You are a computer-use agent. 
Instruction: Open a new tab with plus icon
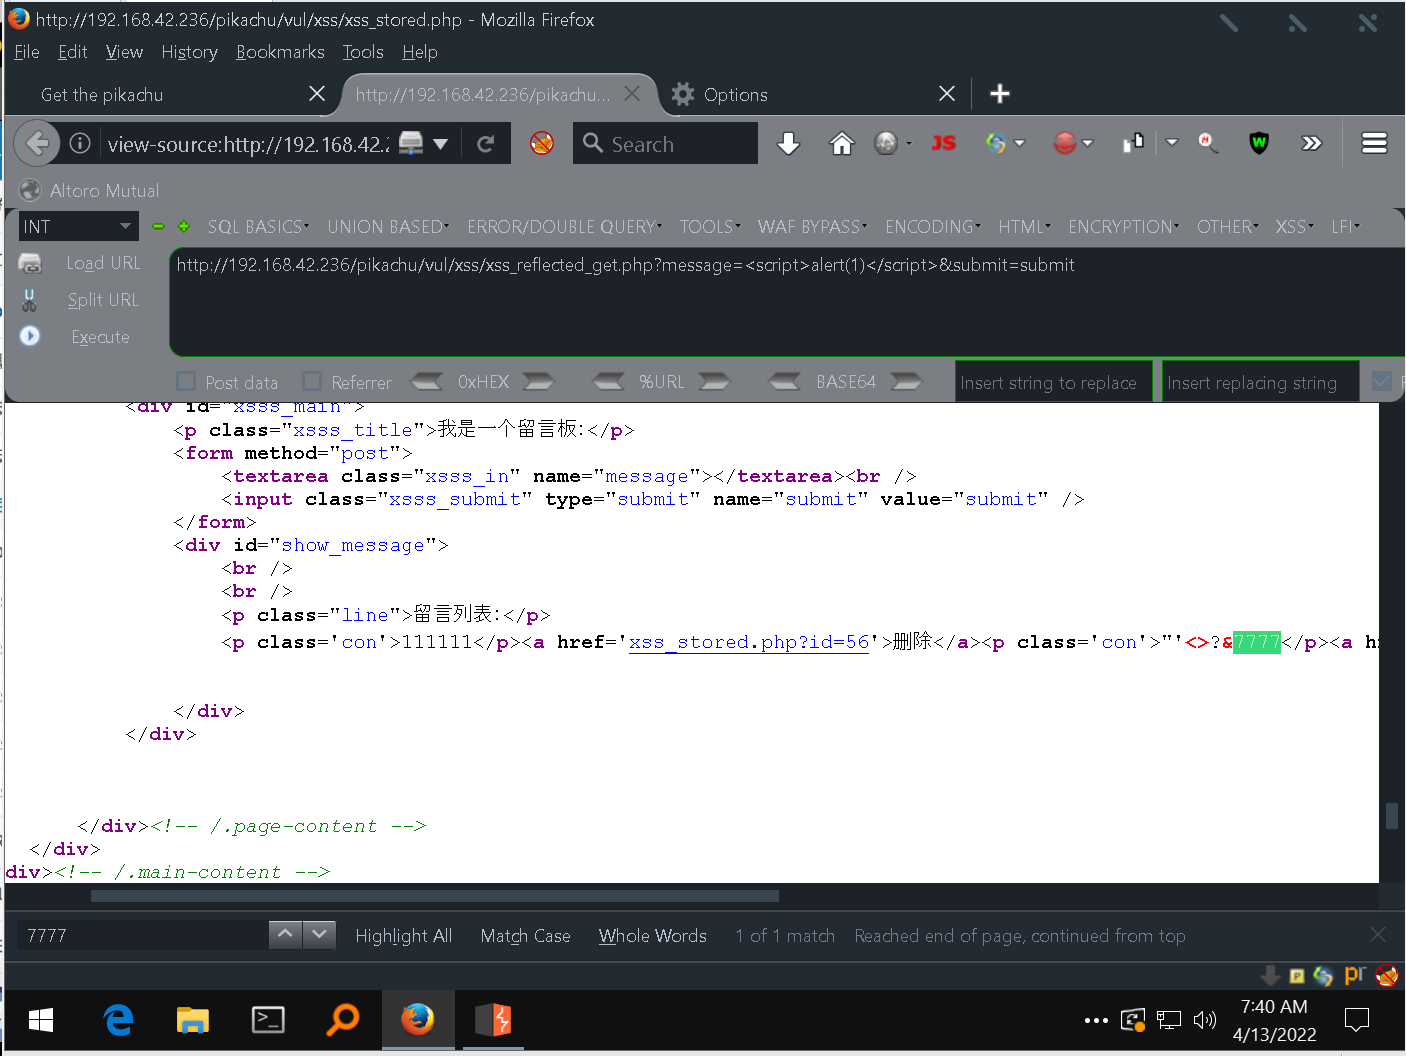[x=999, y=94]
